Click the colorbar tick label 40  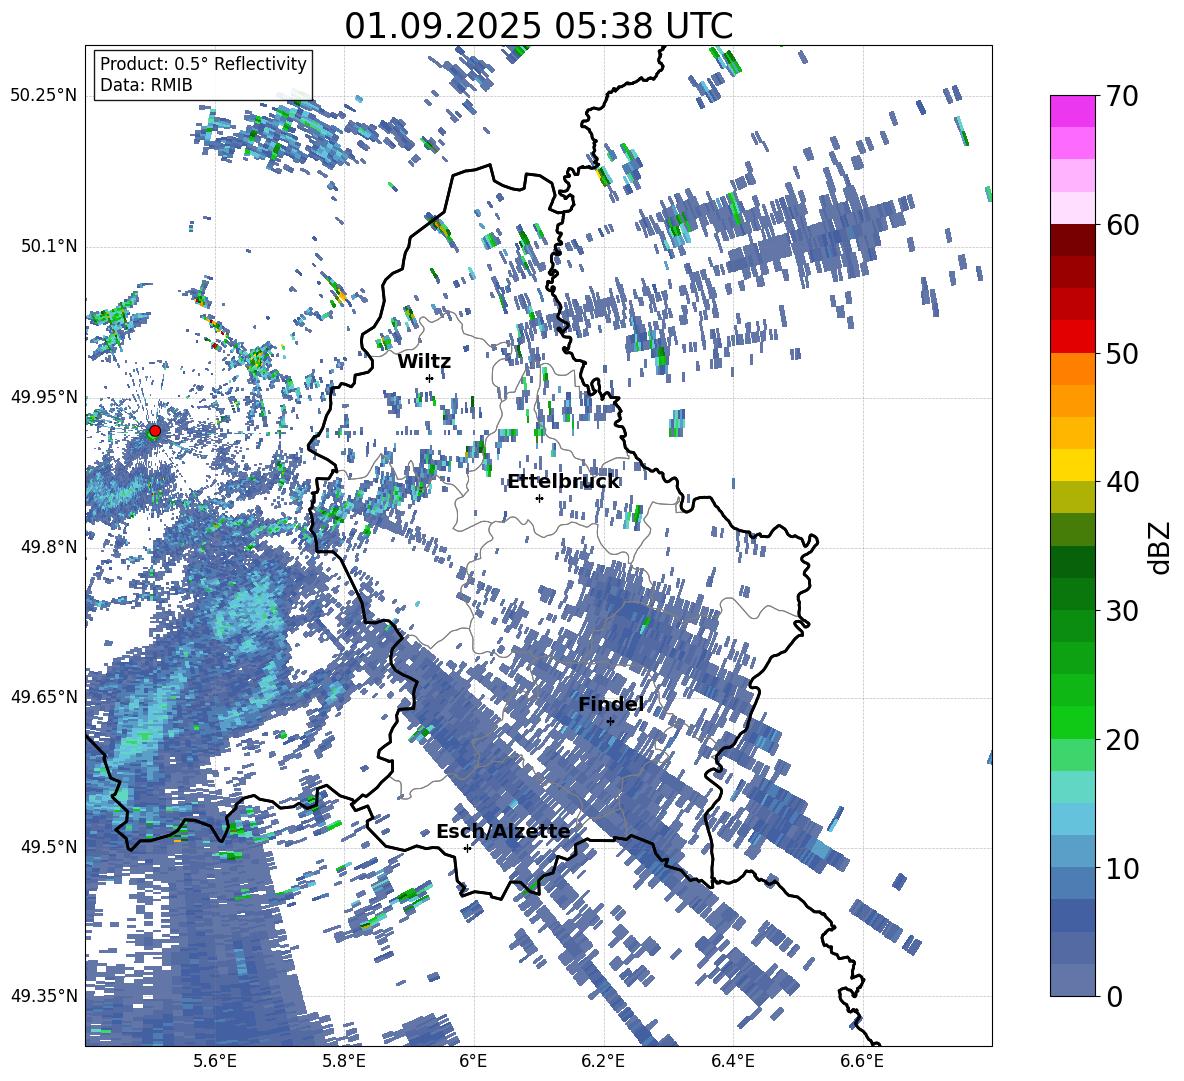pos(1122,482)
